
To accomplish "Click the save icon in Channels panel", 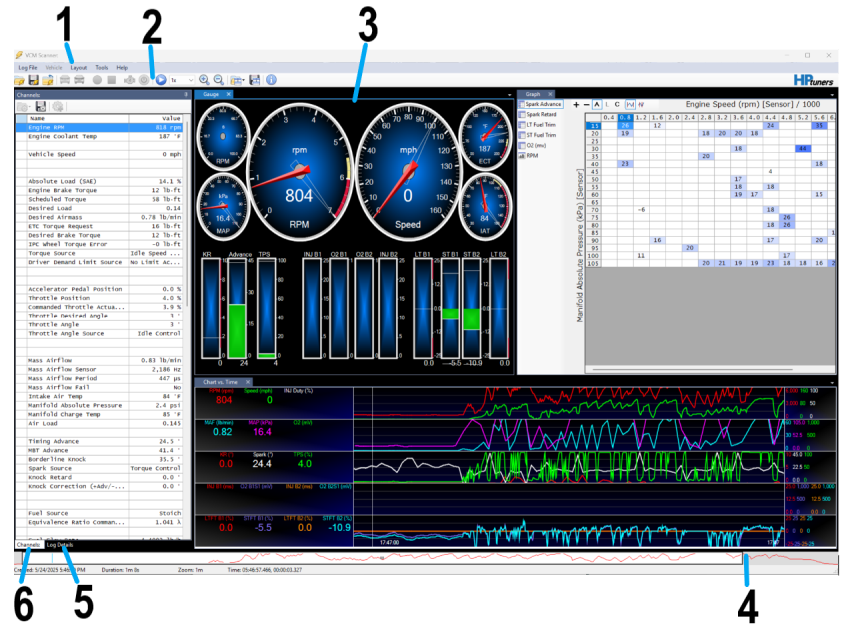I will (x=41, y=106).
